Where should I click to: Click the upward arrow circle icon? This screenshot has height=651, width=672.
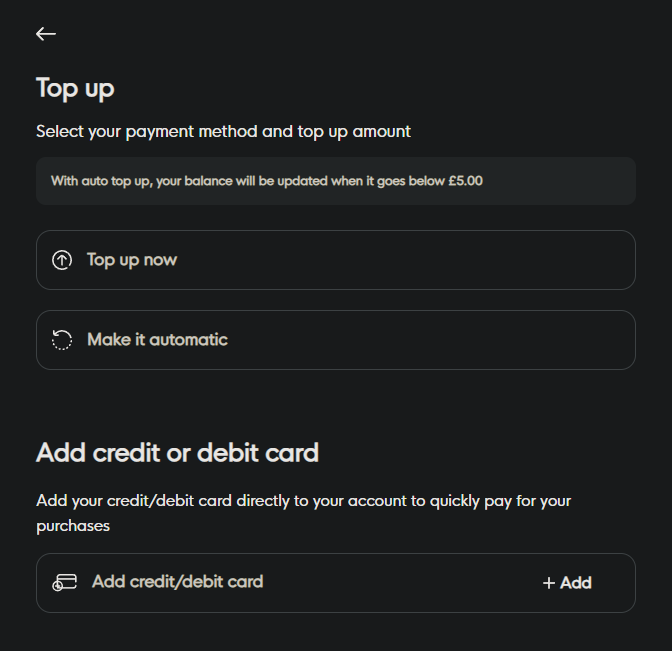tap(62, 260)
